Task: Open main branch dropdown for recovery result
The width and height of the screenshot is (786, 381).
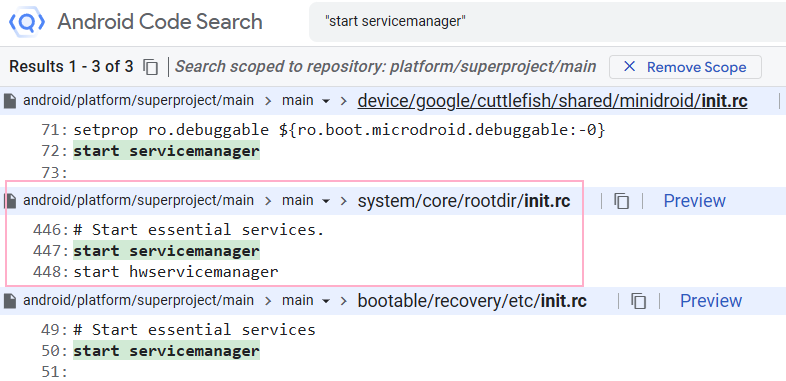Action: click(x=306, y=301)
